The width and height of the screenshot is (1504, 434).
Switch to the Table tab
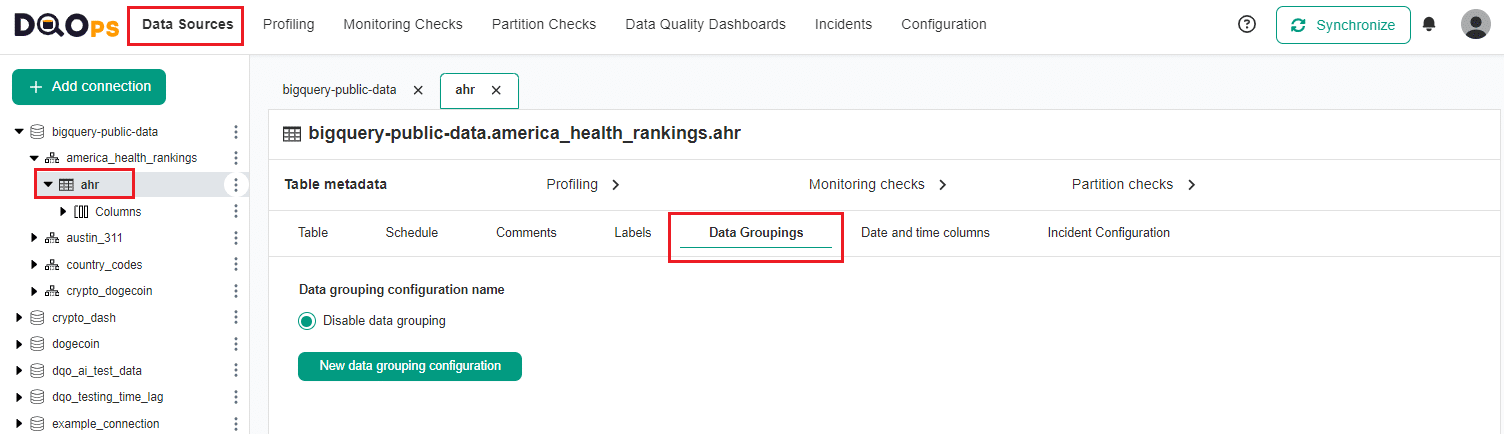click(x=313, y=233)
